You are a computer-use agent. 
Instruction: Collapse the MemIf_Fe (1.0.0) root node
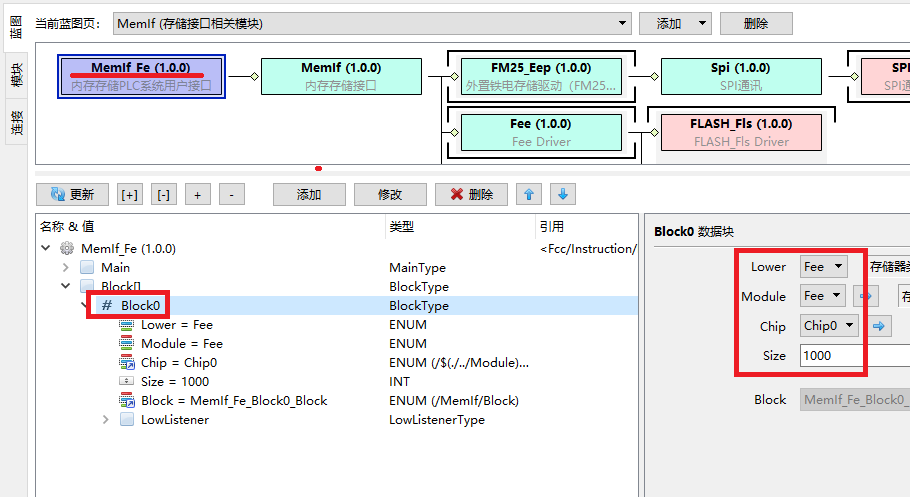46,249
